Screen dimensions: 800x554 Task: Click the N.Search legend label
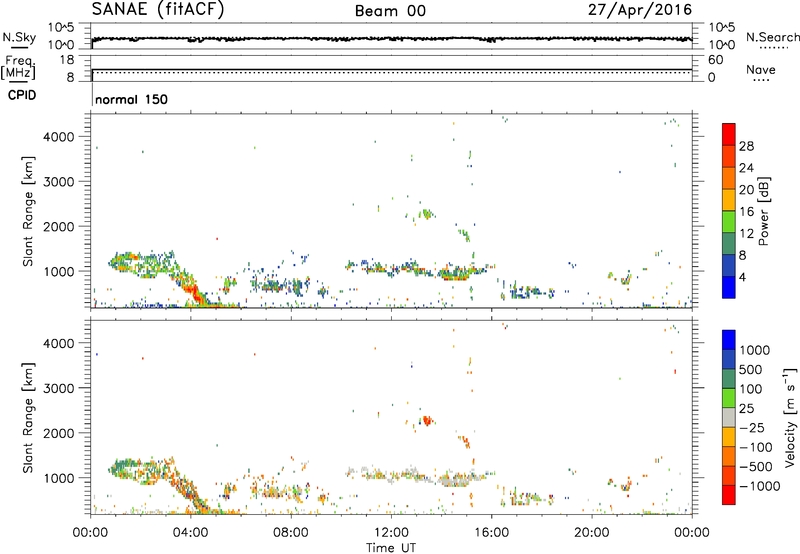[x=772, y=37]
